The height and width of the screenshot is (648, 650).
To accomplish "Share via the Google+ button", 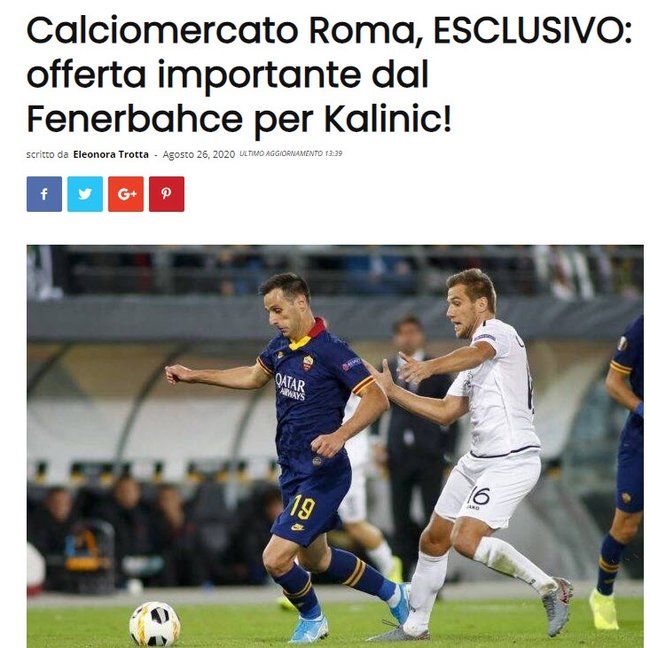I will [126, 194].
